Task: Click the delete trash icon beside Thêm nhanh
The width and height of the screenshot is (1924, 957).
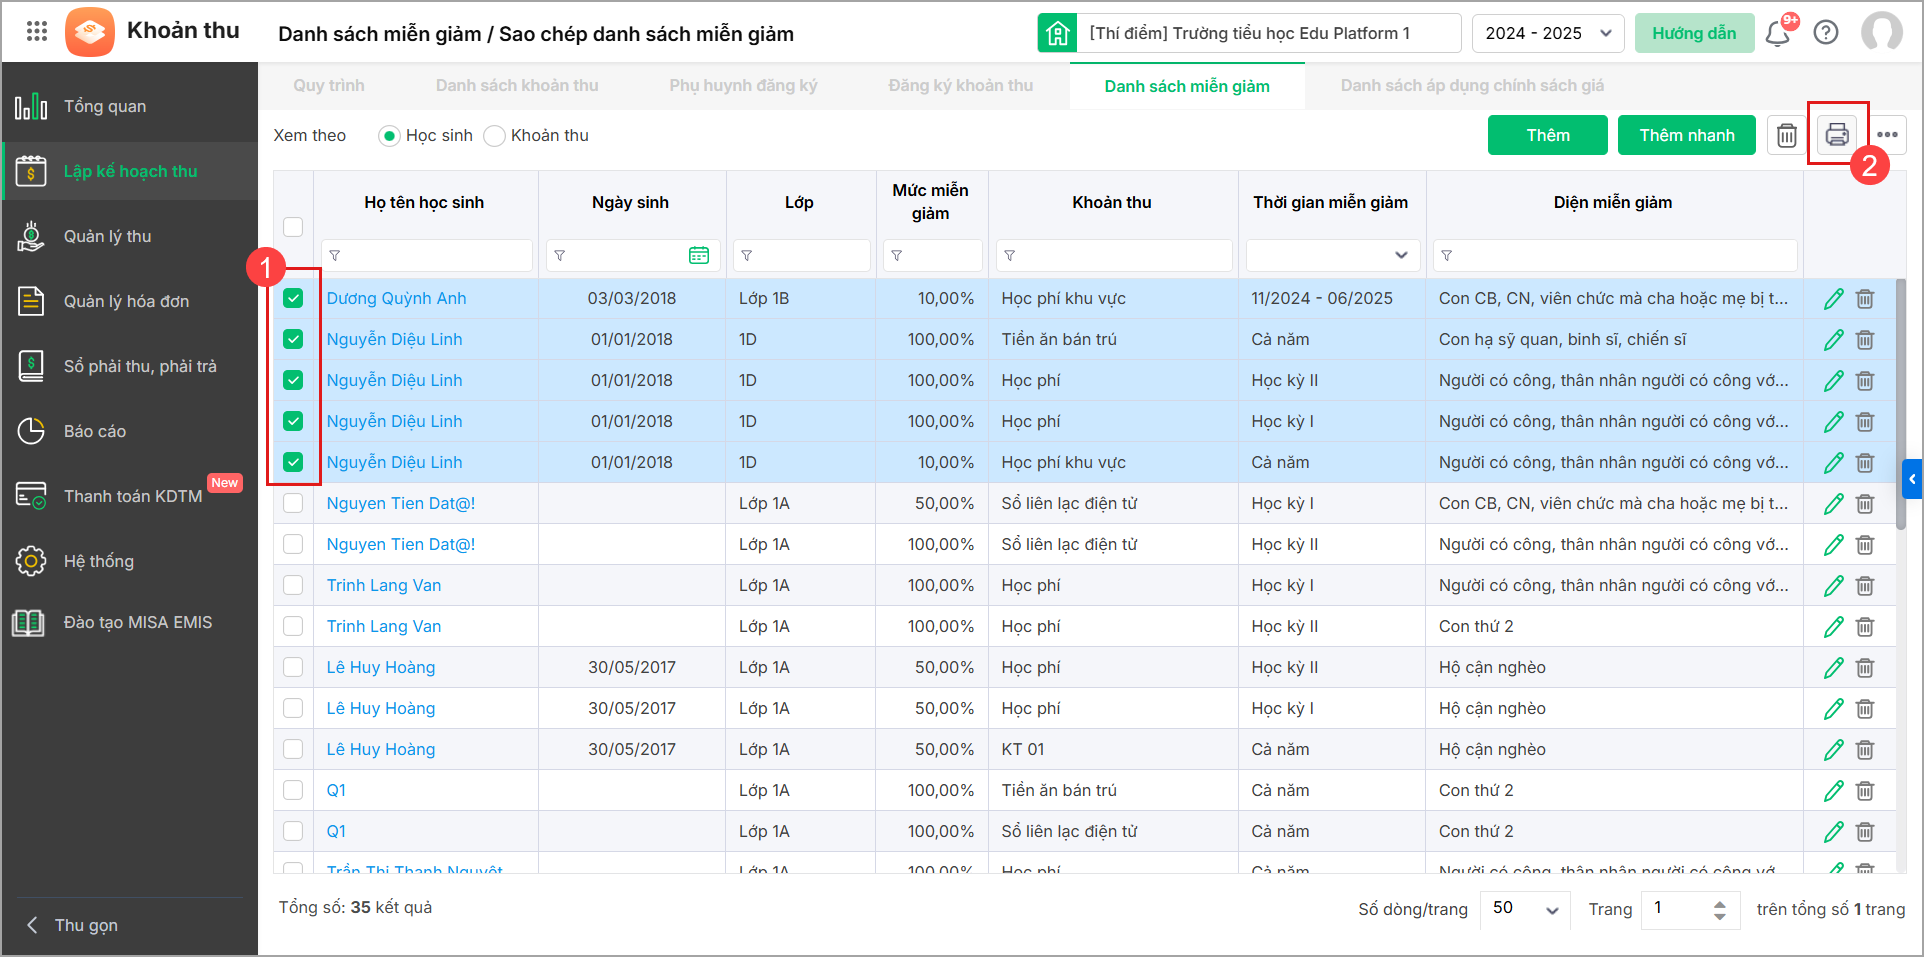Action: tap(1786, 135)
